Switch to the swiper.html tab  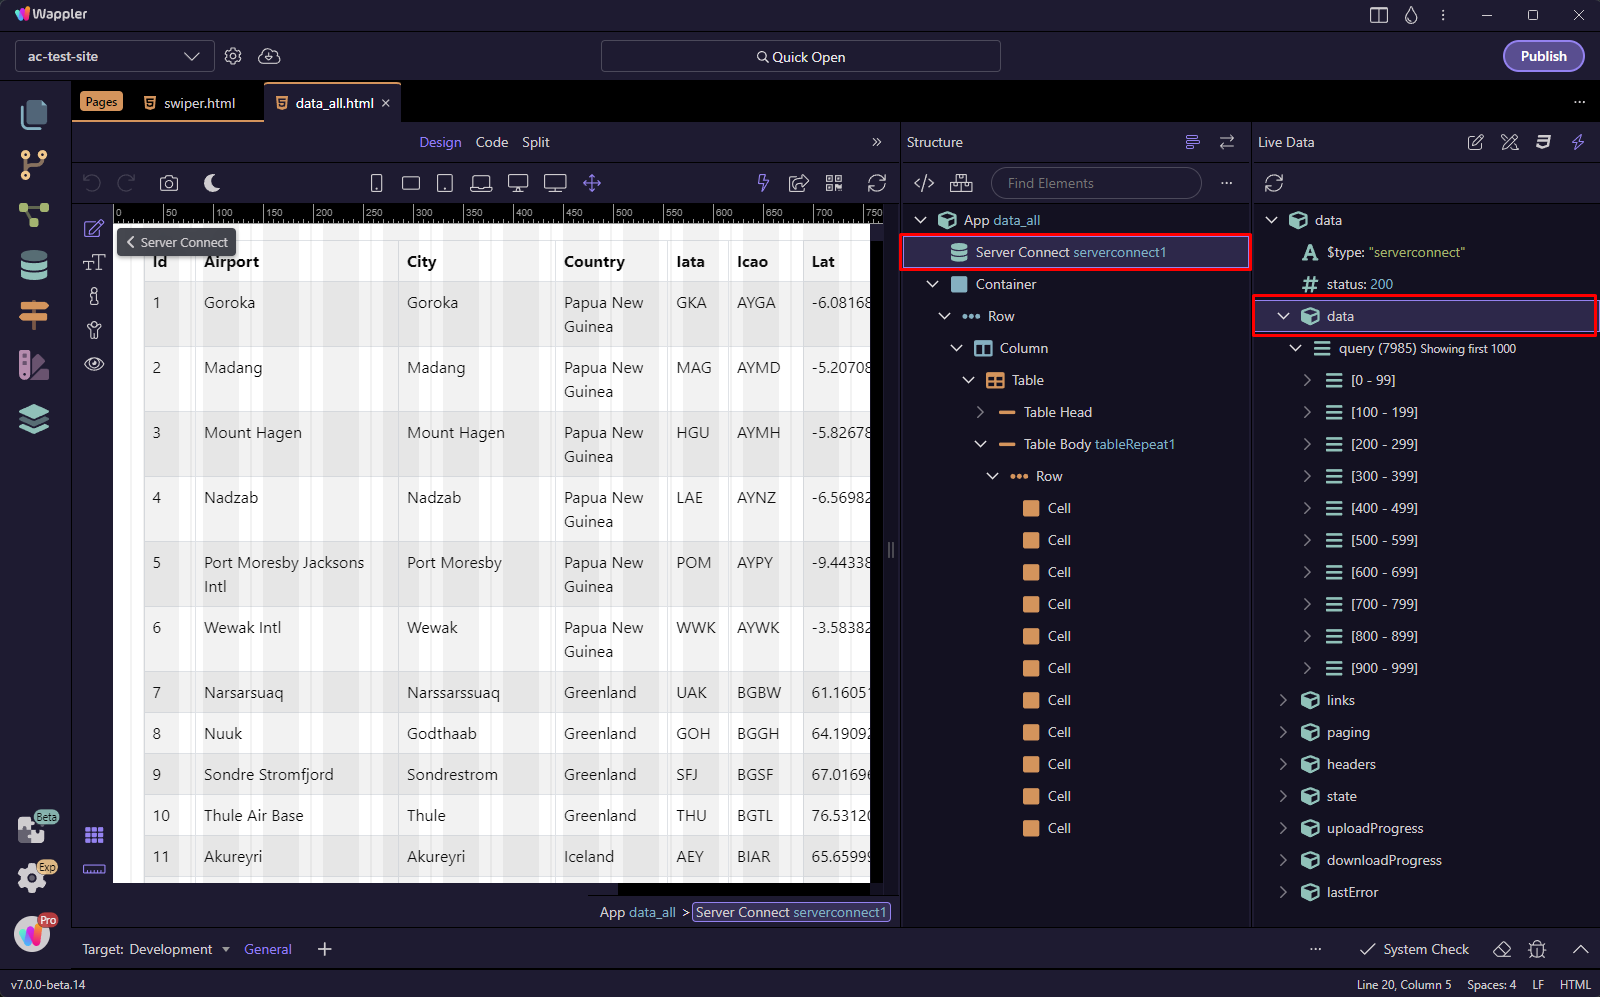click(x=190, y=103)
